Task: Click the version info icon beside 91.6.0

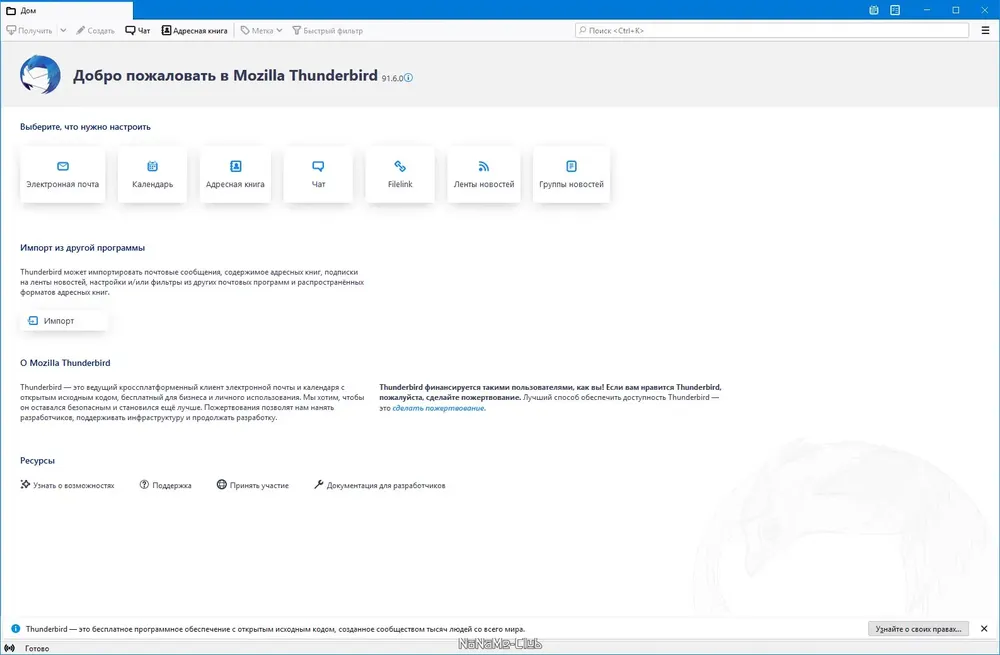Action: [x=408, y=78]
